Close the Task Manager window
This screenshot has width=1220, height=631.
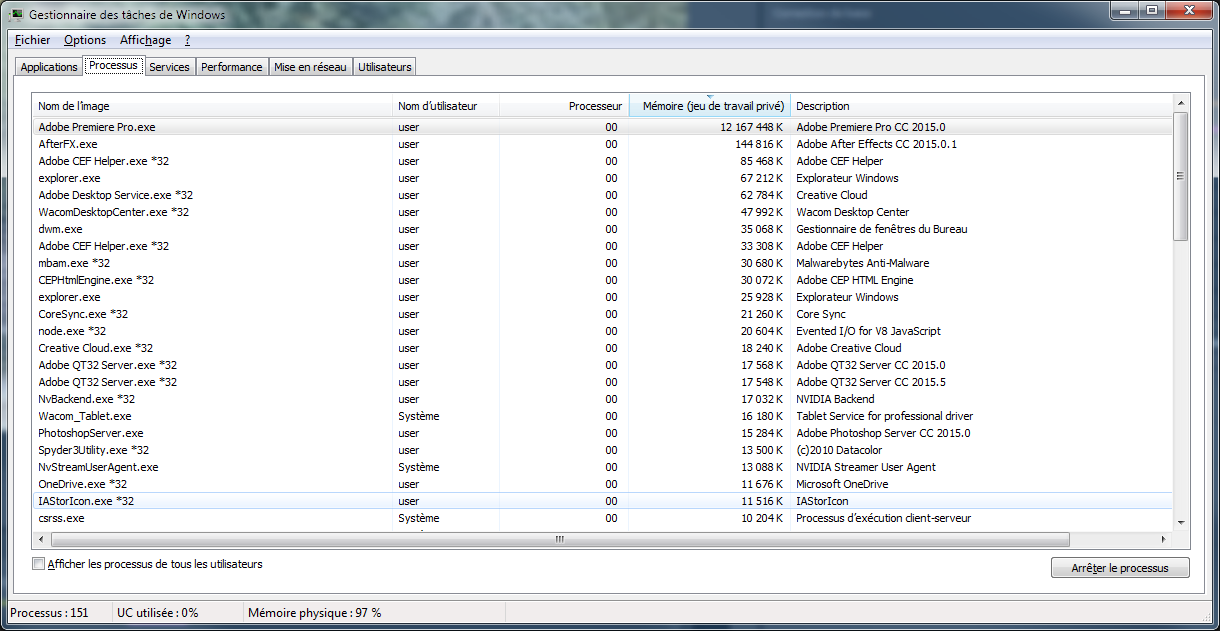1188,11
